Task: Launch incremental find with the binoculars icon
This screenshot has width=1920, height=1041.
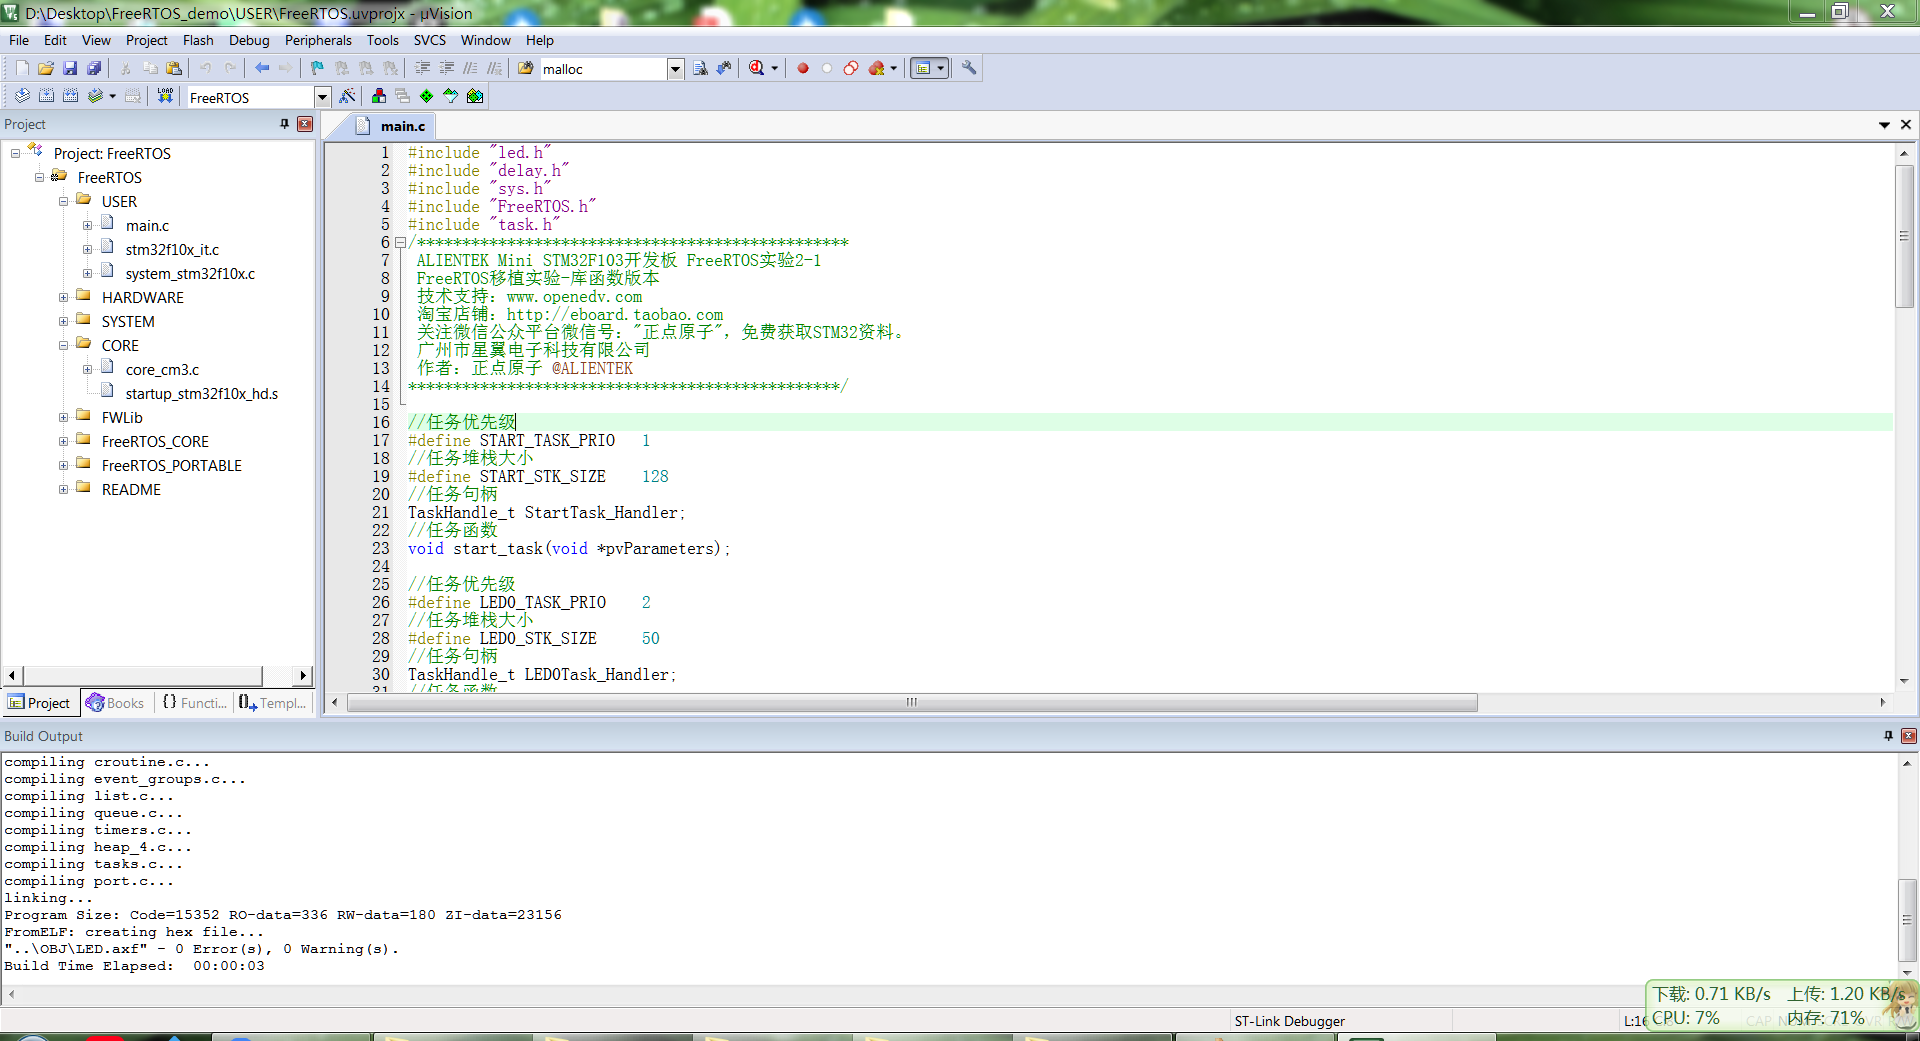Action: point(724,68)
